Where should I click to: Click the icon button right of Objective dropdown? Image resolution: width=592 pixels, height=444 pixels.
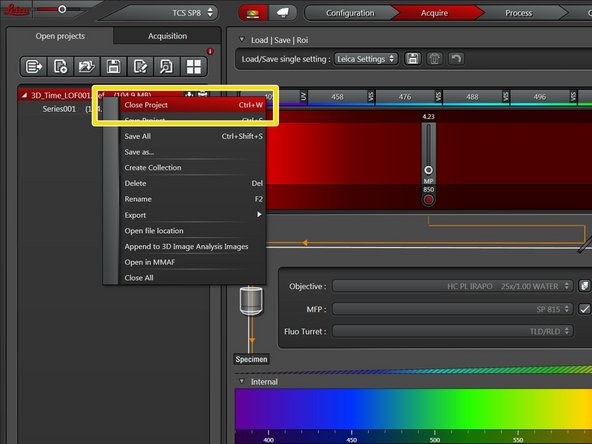(584, 286)
